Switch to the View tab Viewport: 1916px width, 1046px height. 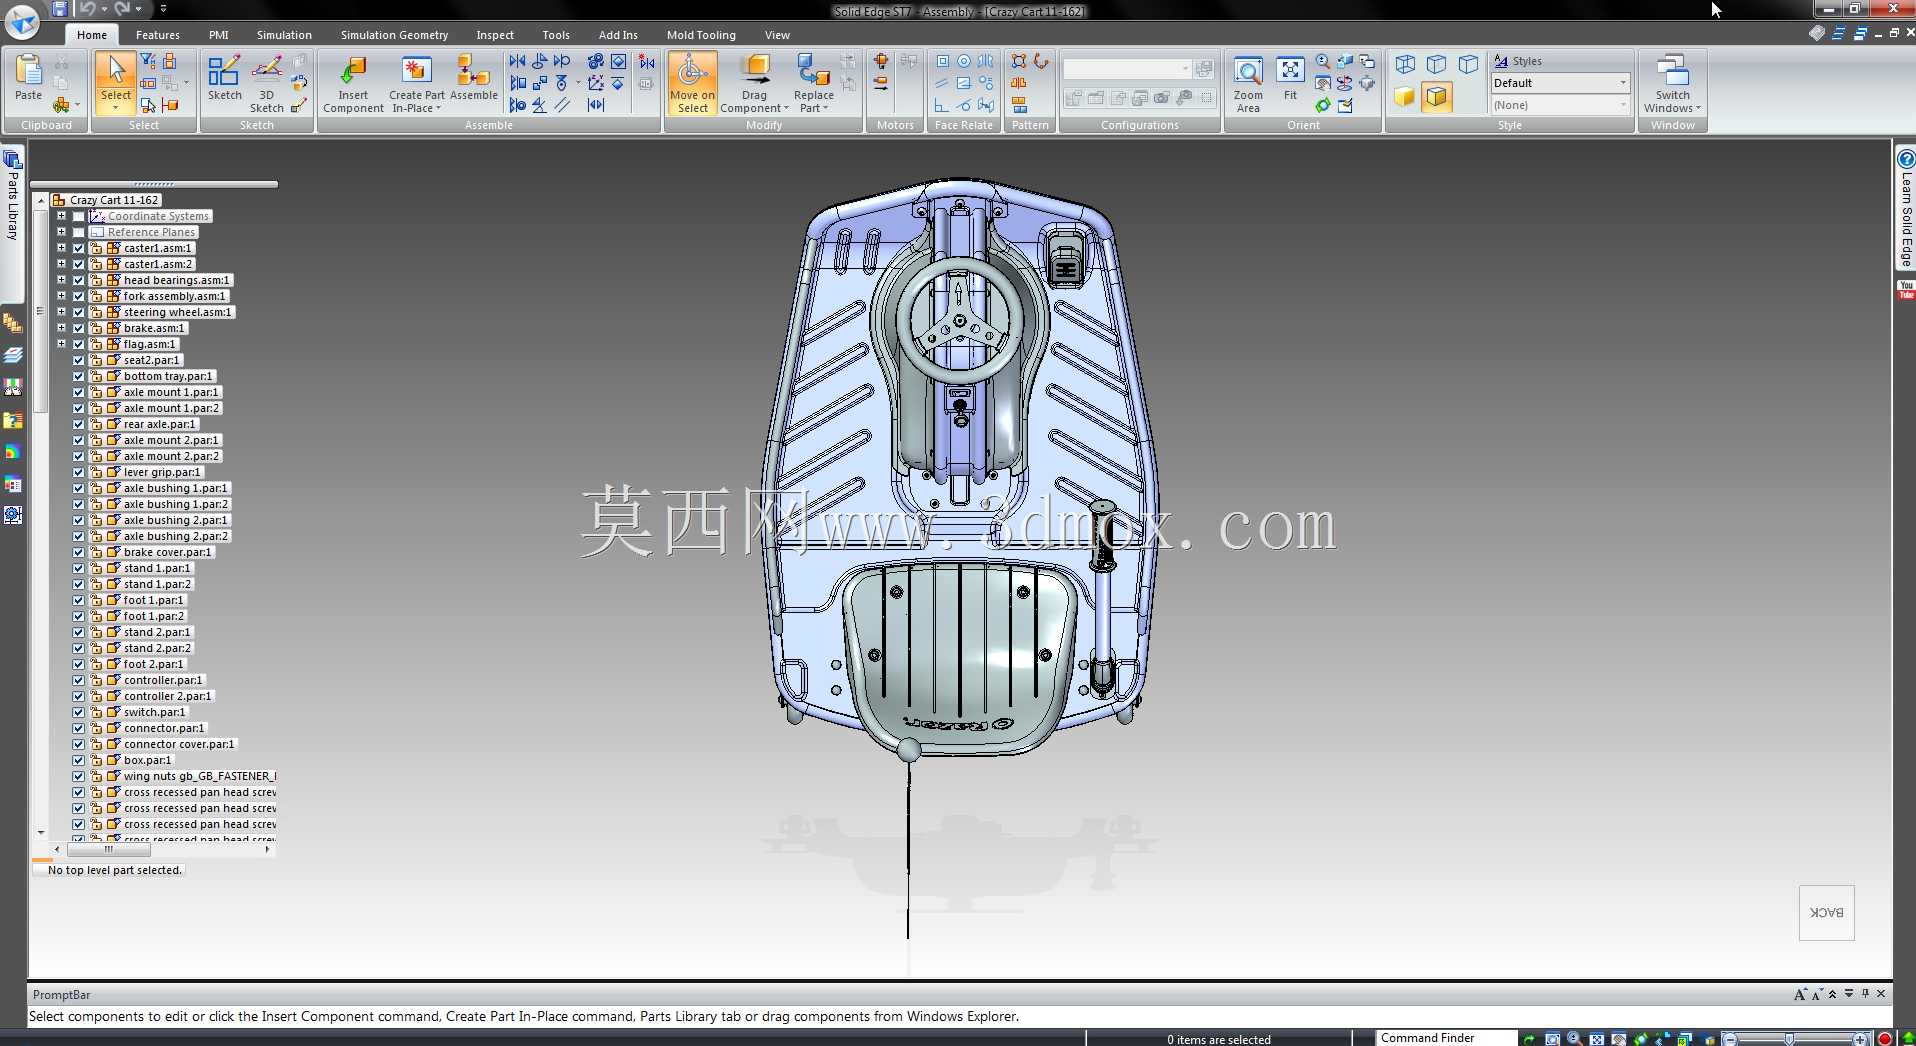pyautogui.click(x=777, y=35)
